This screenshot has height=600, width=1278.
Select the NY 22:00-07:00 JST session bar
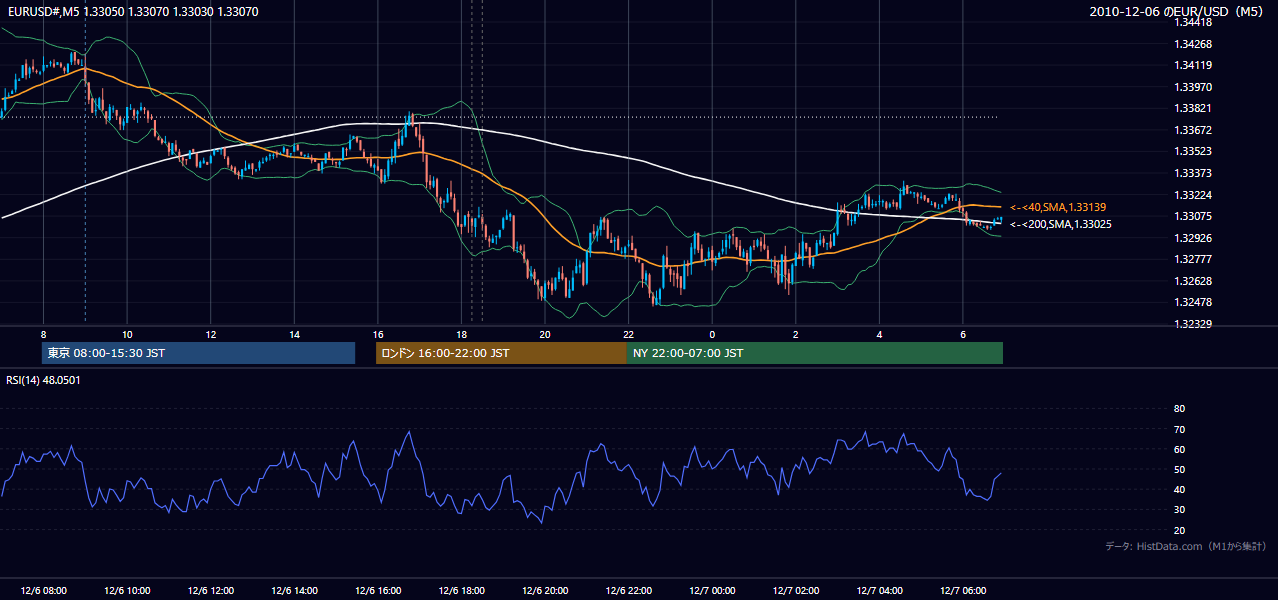[x=815, y=353]
